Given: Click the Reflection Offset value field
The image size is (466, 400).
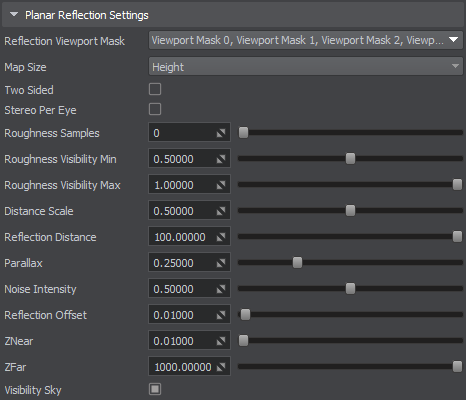Looking at the screenshot, I should [x=189, y=315].
